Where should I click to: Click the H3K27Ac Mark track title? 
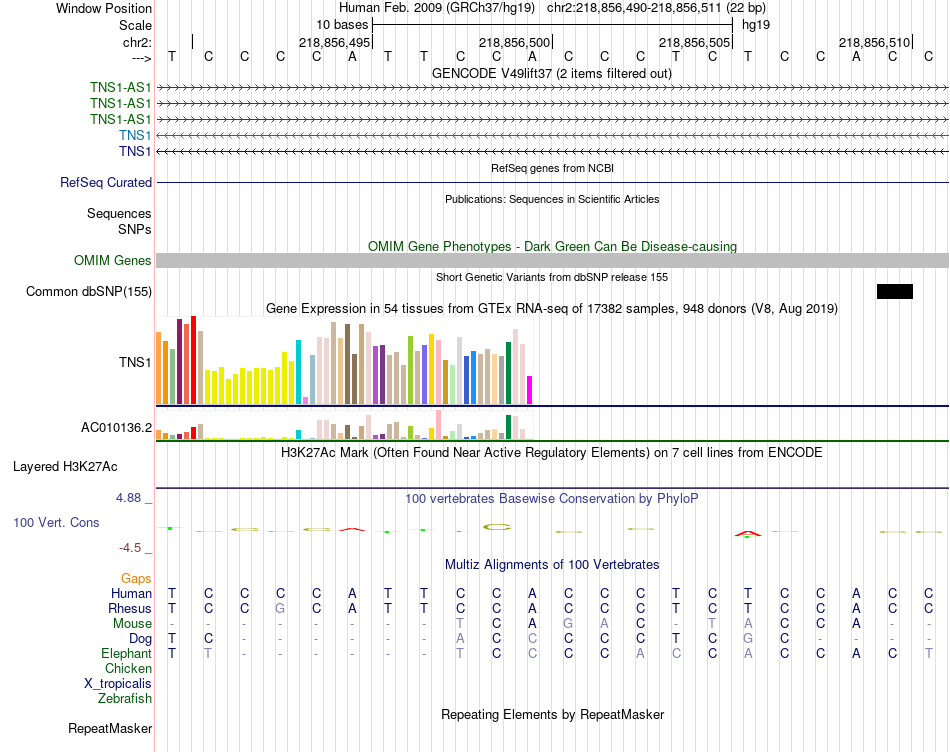pyautogui.click(x=552, y=453)
